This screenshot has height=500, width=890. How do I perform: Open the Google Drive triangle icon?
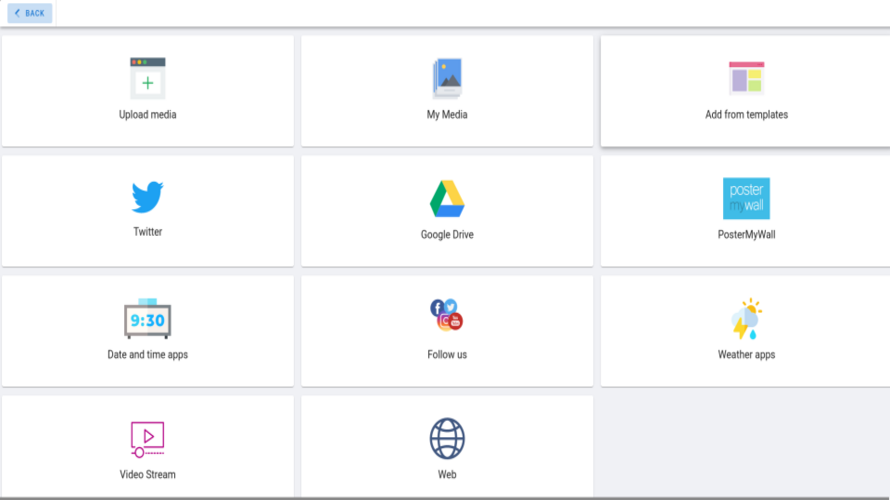(447, 199)
